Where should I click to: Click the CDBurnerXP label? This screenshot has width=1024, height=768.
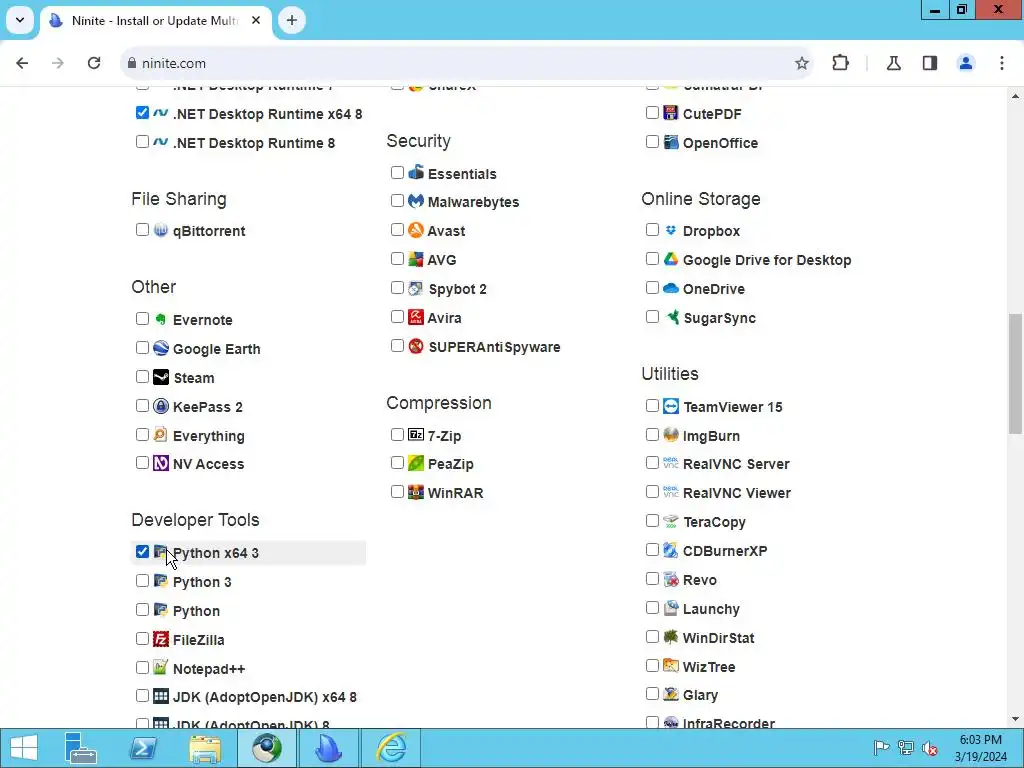(725, 551)
